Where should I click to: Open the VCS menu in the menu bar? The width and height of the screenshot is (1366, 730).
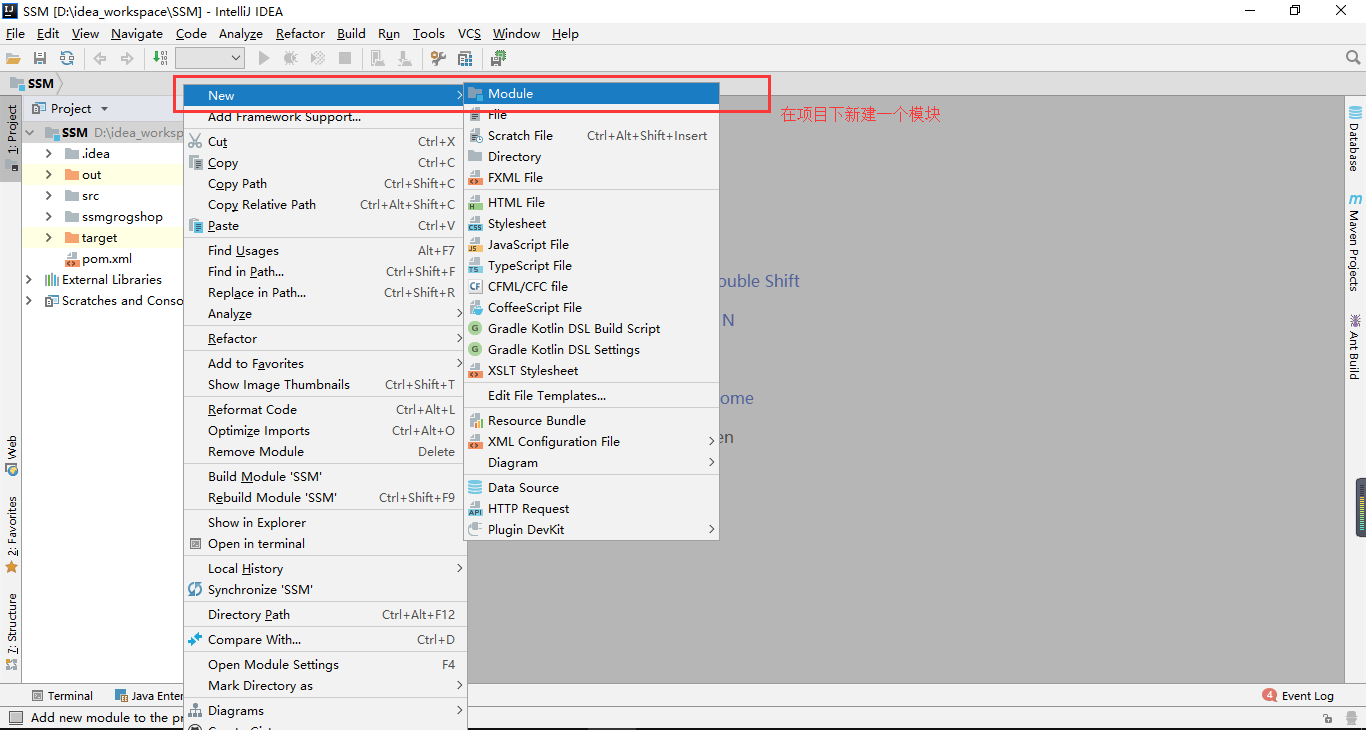point(469,34)
